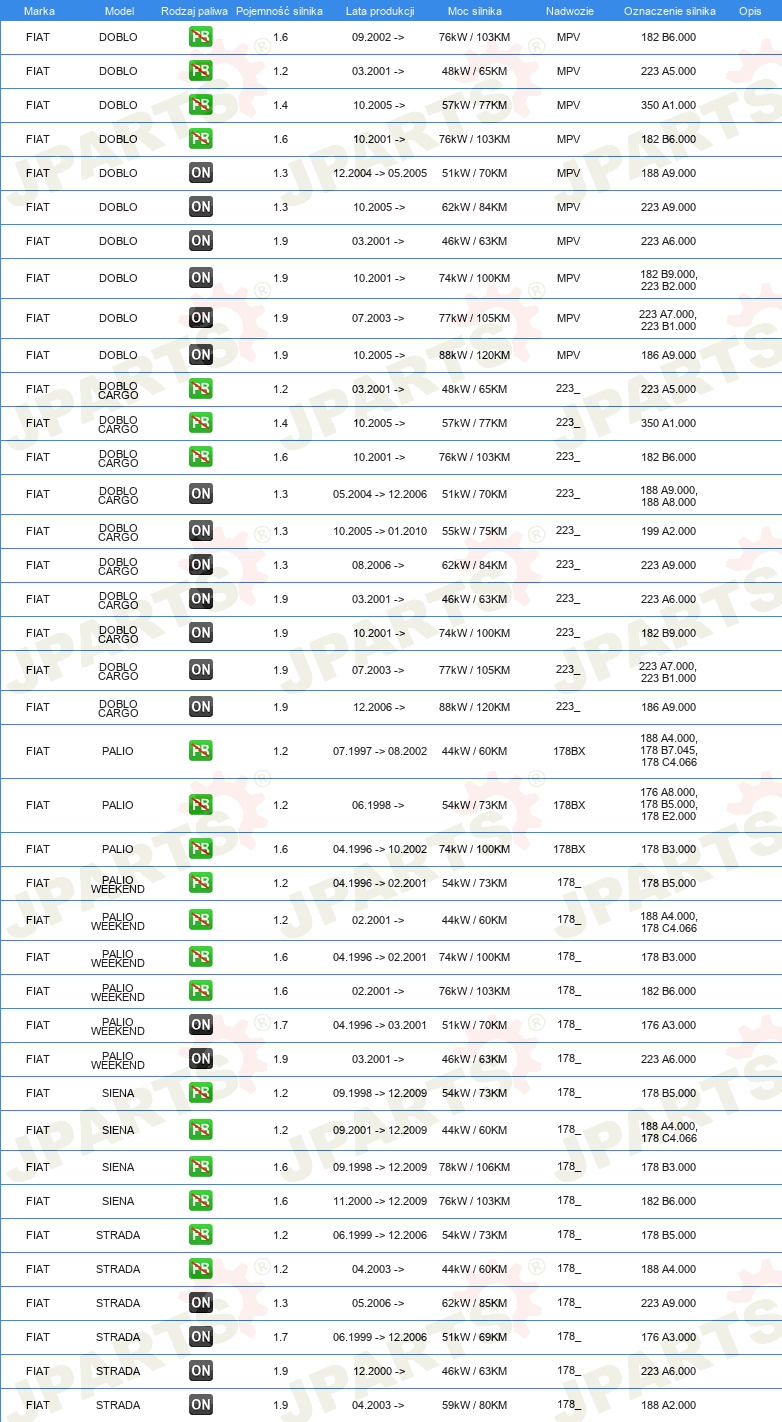Click the Lata produkcji column header
This screenshot has height=1422, width=782.
coord(380,11)
